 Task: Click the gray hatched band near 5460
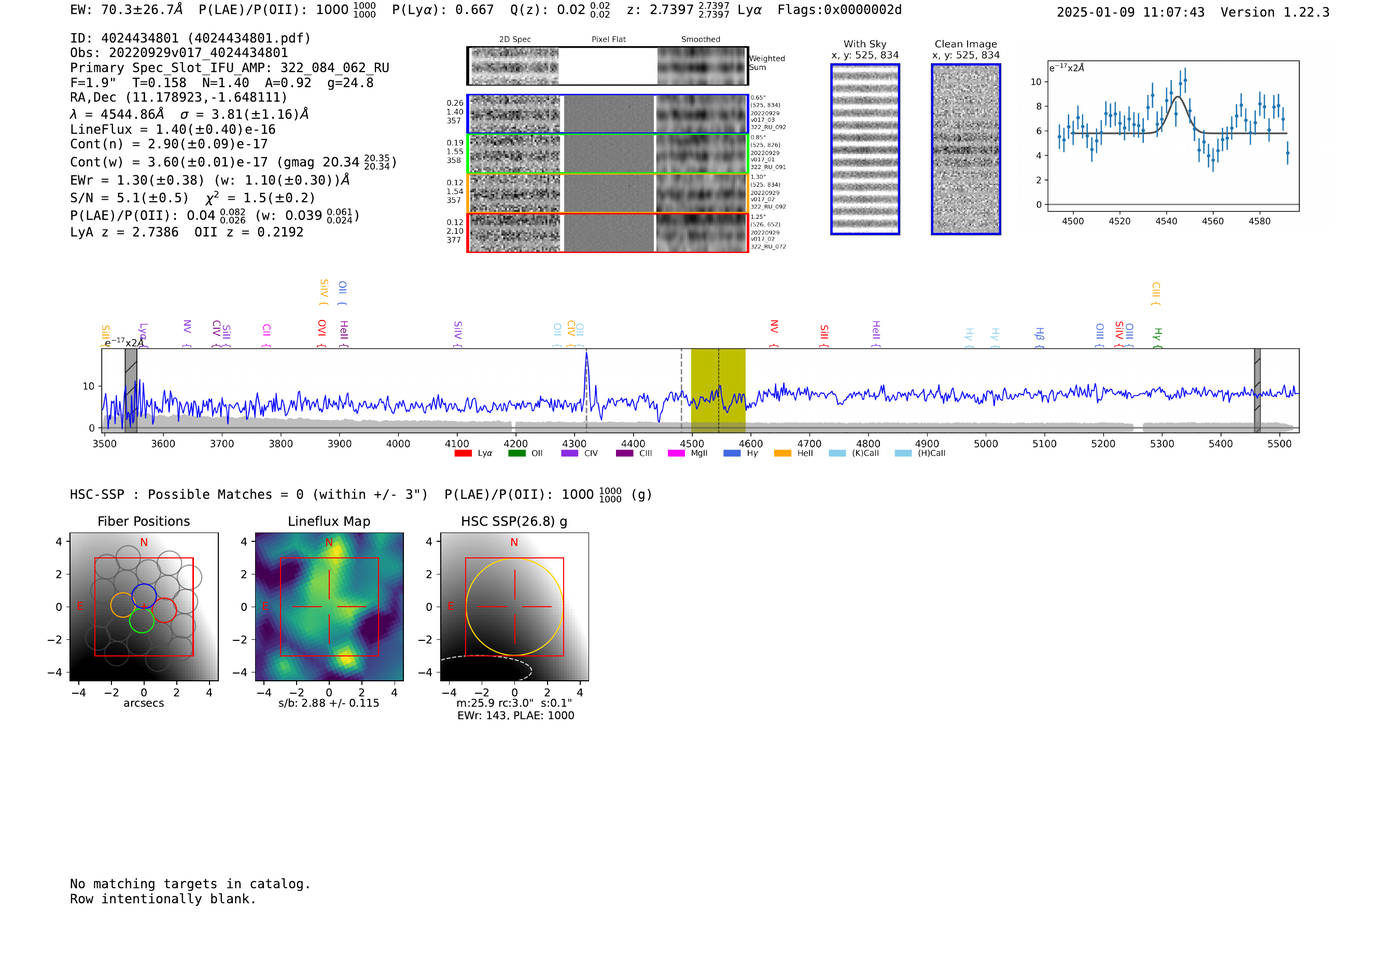pyautogui.click(x=1257, y=390)
